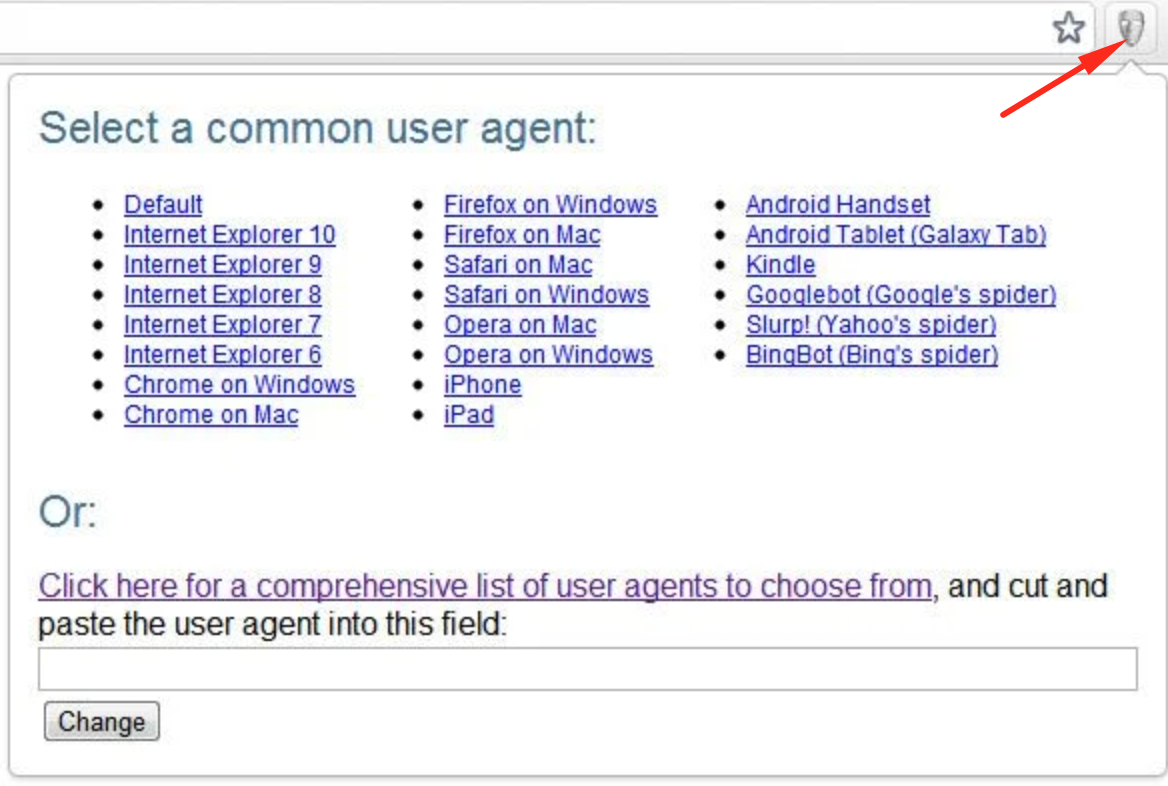Choose Android Handset user agent
This screenshot has width=1168, height=786.
point(838,205)
